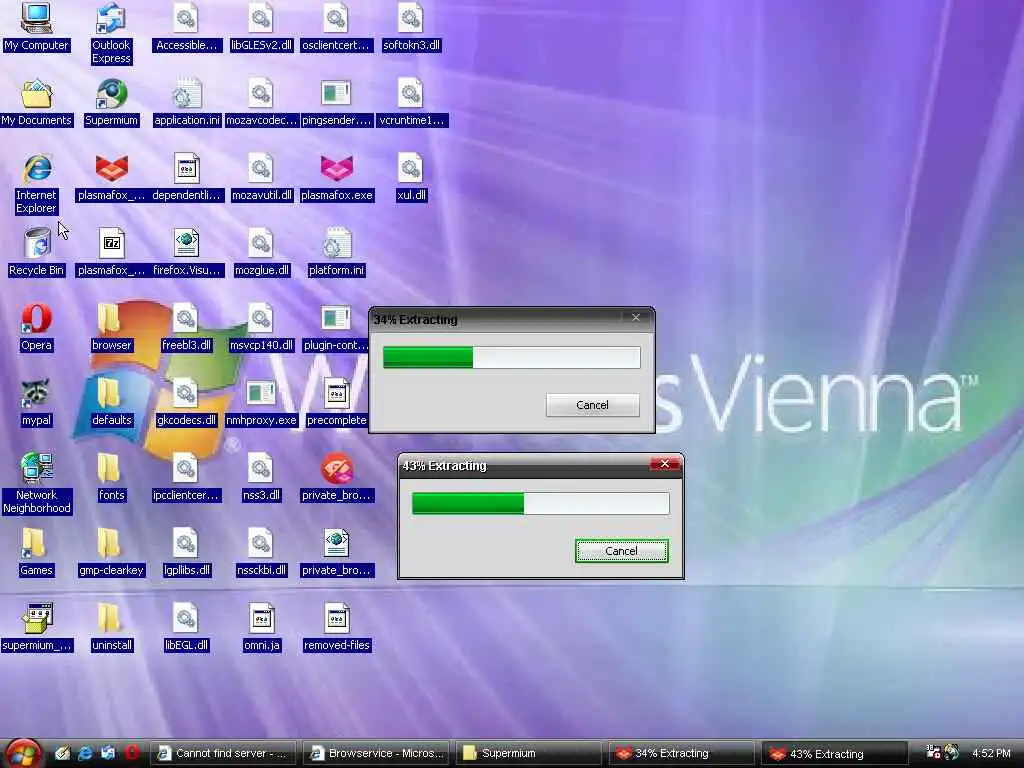Select the browser folder icon
1024x768 pixels.
pyautogui.click(x=111, y=319)
